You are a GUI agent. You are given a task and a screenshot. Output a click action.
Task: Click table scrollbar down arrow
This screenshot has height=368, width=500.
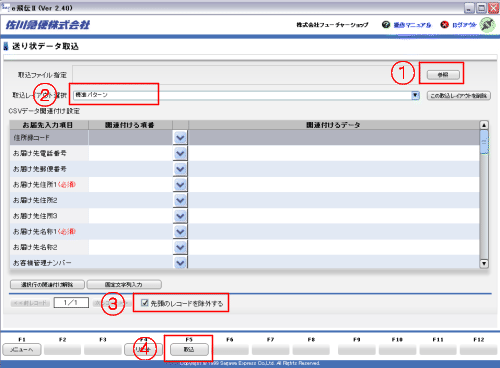click(484, 264)
